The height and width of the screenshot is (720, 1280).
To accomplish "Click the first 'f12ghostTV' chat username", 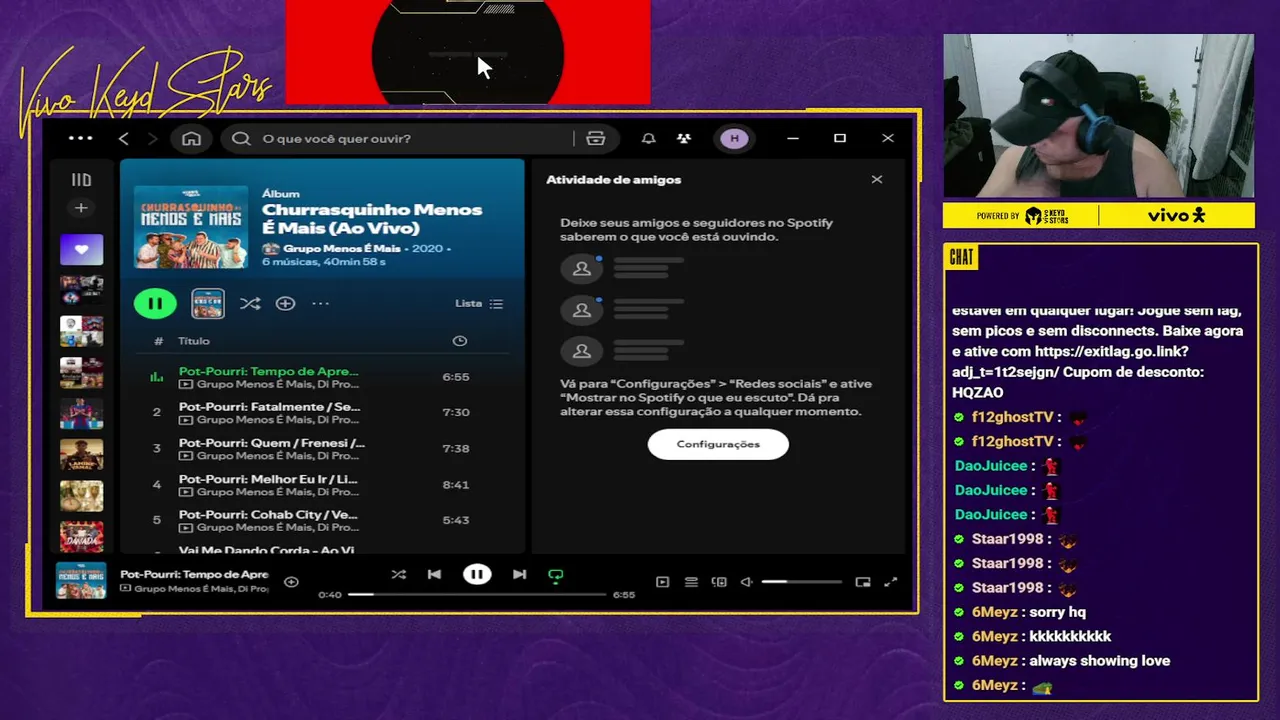I will (1012, 417).
